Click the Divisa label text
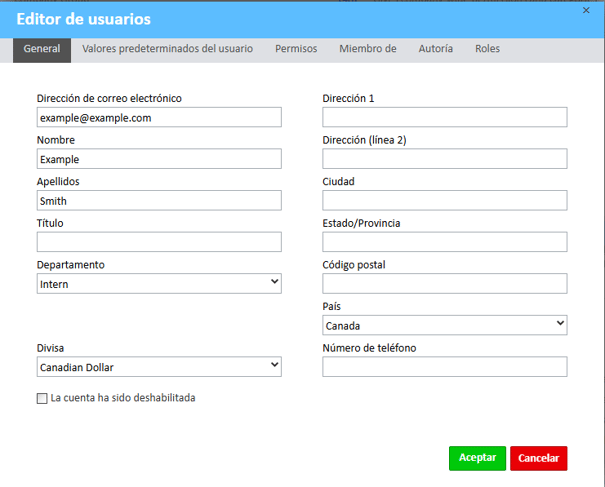The height and width of the screenshot is (487, 605). tap(50, 348)
